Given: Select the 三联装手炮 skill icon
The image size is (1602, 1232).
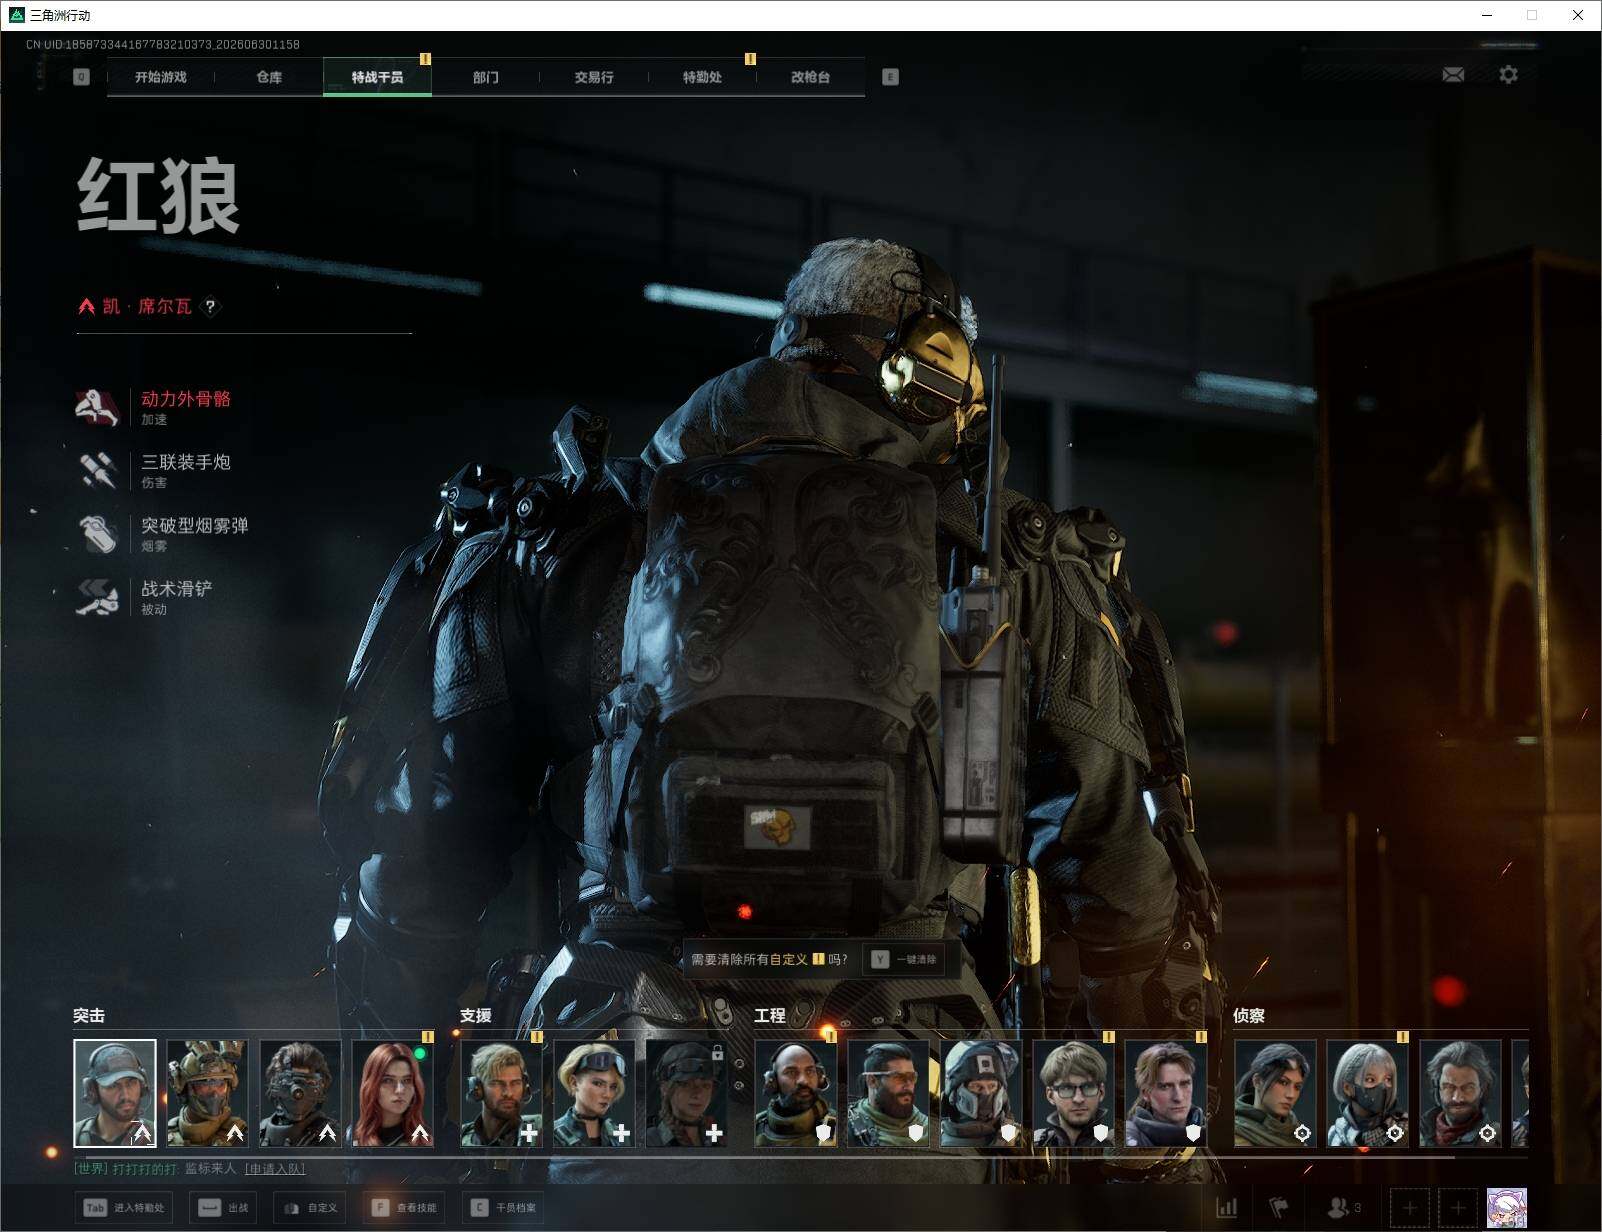Looking at the screenshot, I should click(97, 470).
